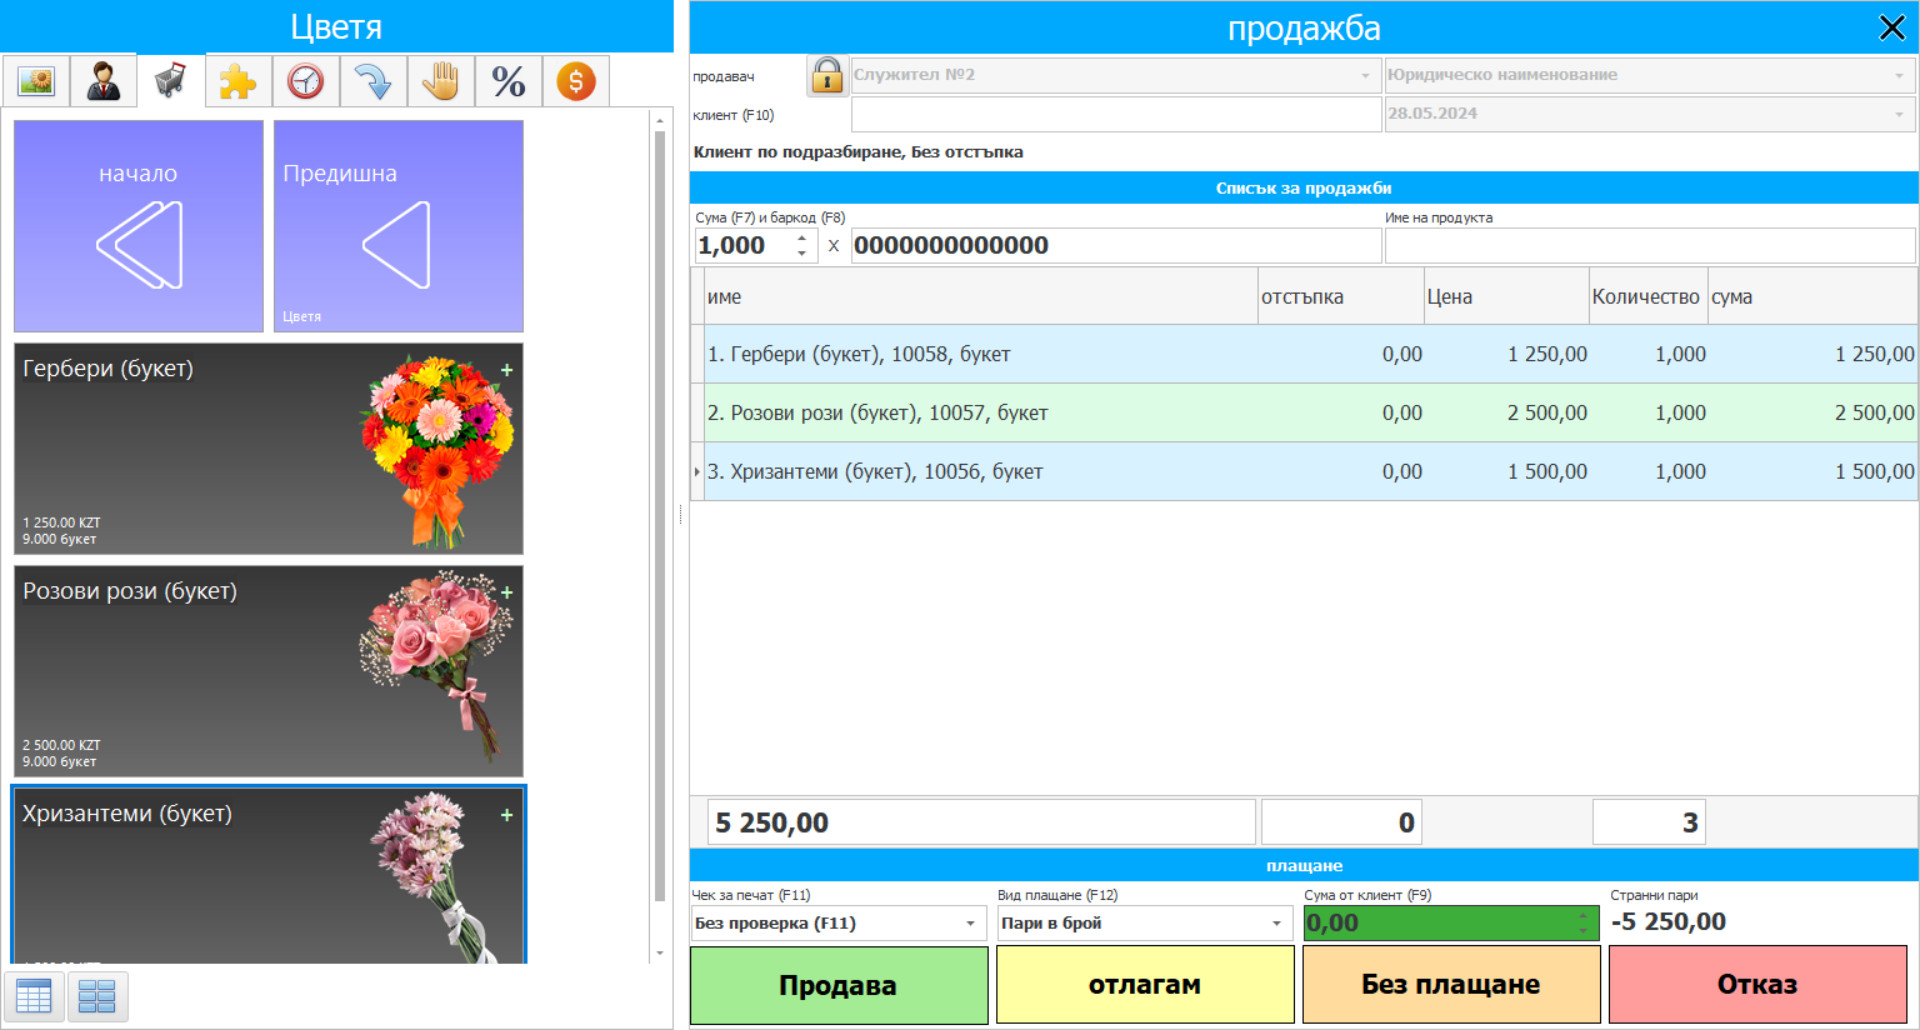The image size is (1920, 1030).
Task: Select row 3. Хризантеми (букет), 10056
Action: (x=1304, y=472)
